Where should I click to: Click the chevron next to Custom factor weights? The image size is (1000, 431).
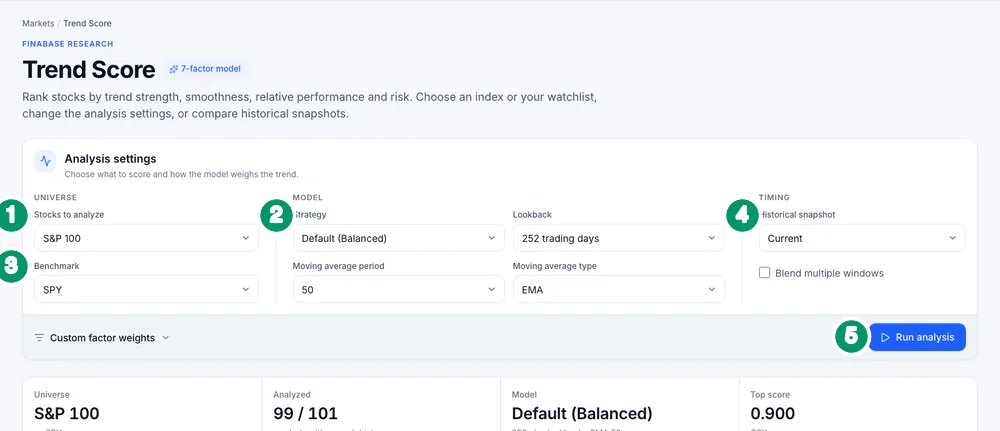pos(165,338)
